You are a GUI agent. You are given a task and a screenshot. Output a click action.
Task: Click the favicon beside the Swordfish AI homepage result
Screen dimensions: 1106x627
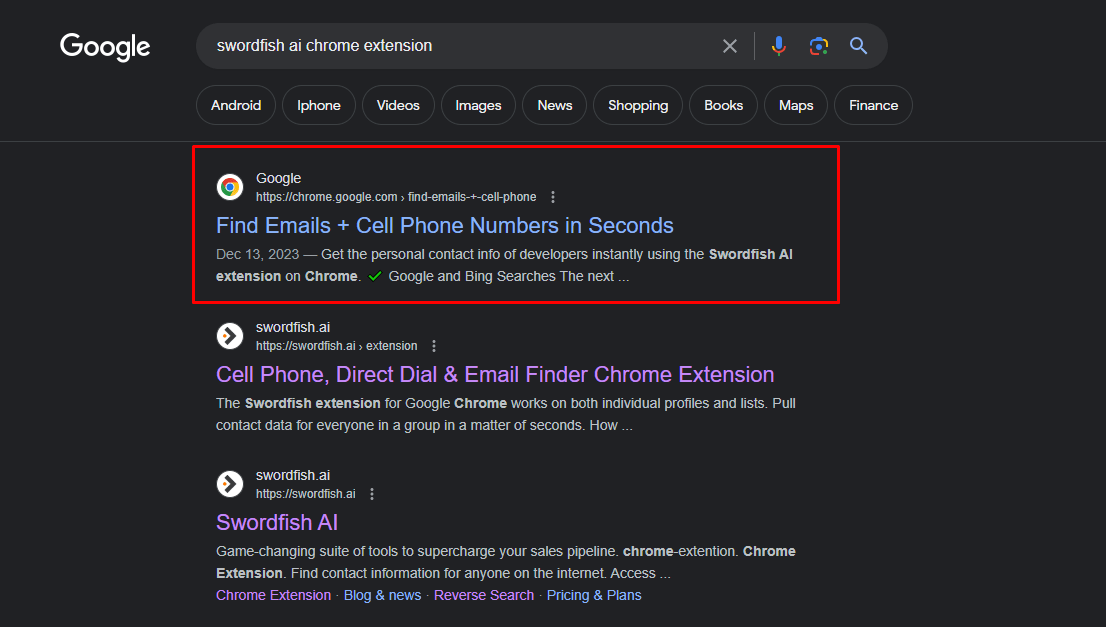click(230, 484)
